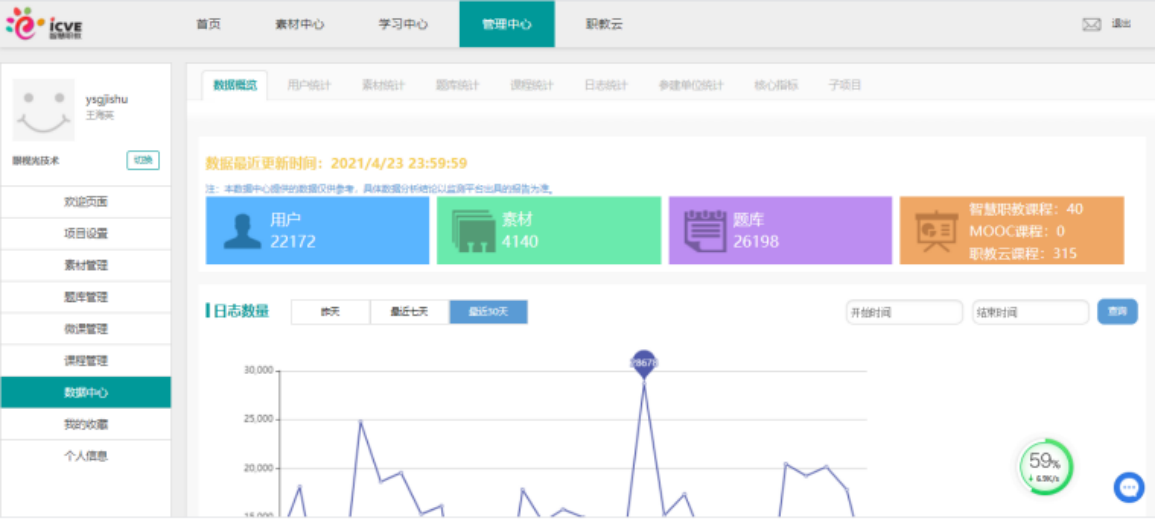Open 学习中心 in top navigation
1156x521 pixels.
(x=403, y=24)
